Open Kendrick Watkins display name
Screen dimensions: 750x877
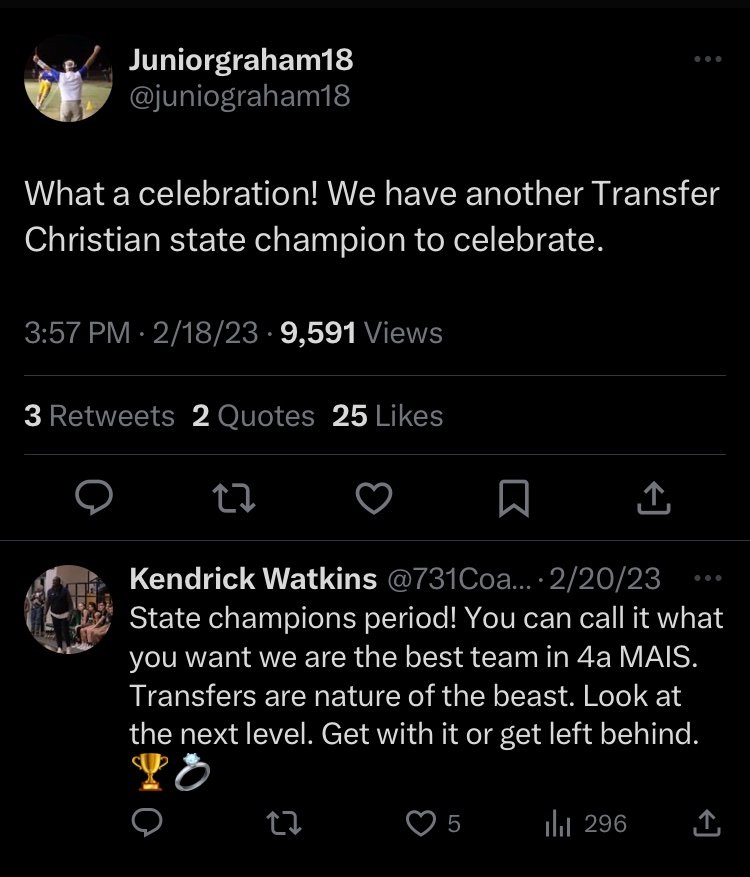pyautogui.click(x=253, y=578)
